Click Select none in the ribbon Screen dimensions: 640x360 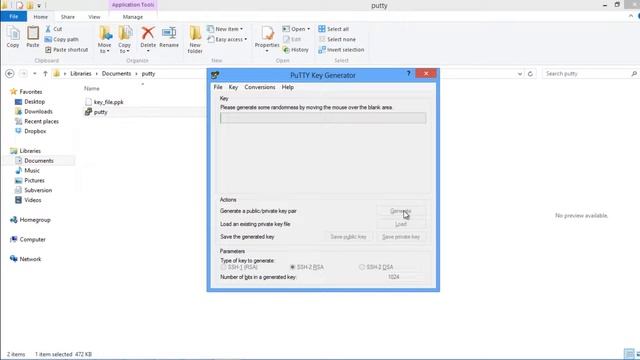click(x=337, y=39)
